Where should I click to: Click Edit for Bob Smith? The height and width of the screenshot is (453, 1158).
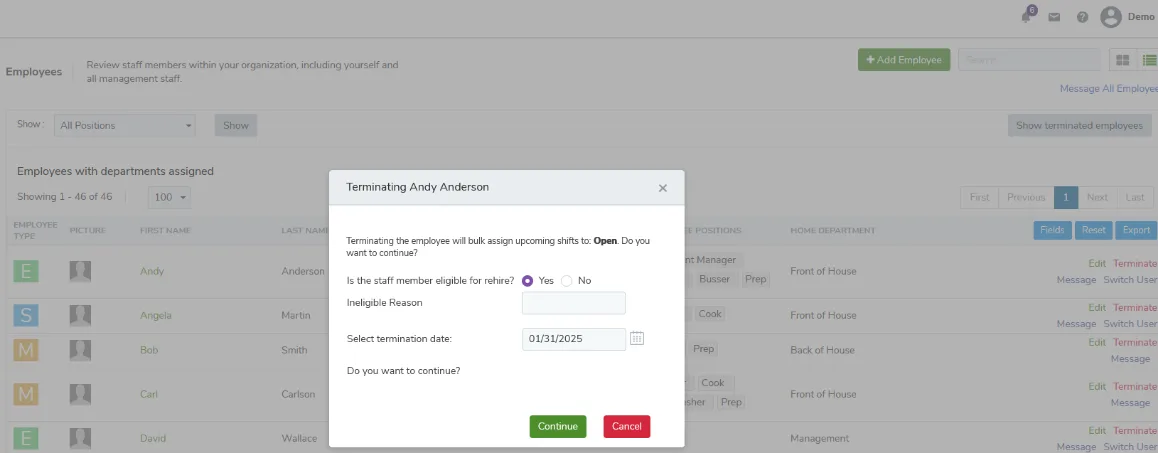click(x=1097, y=343)
